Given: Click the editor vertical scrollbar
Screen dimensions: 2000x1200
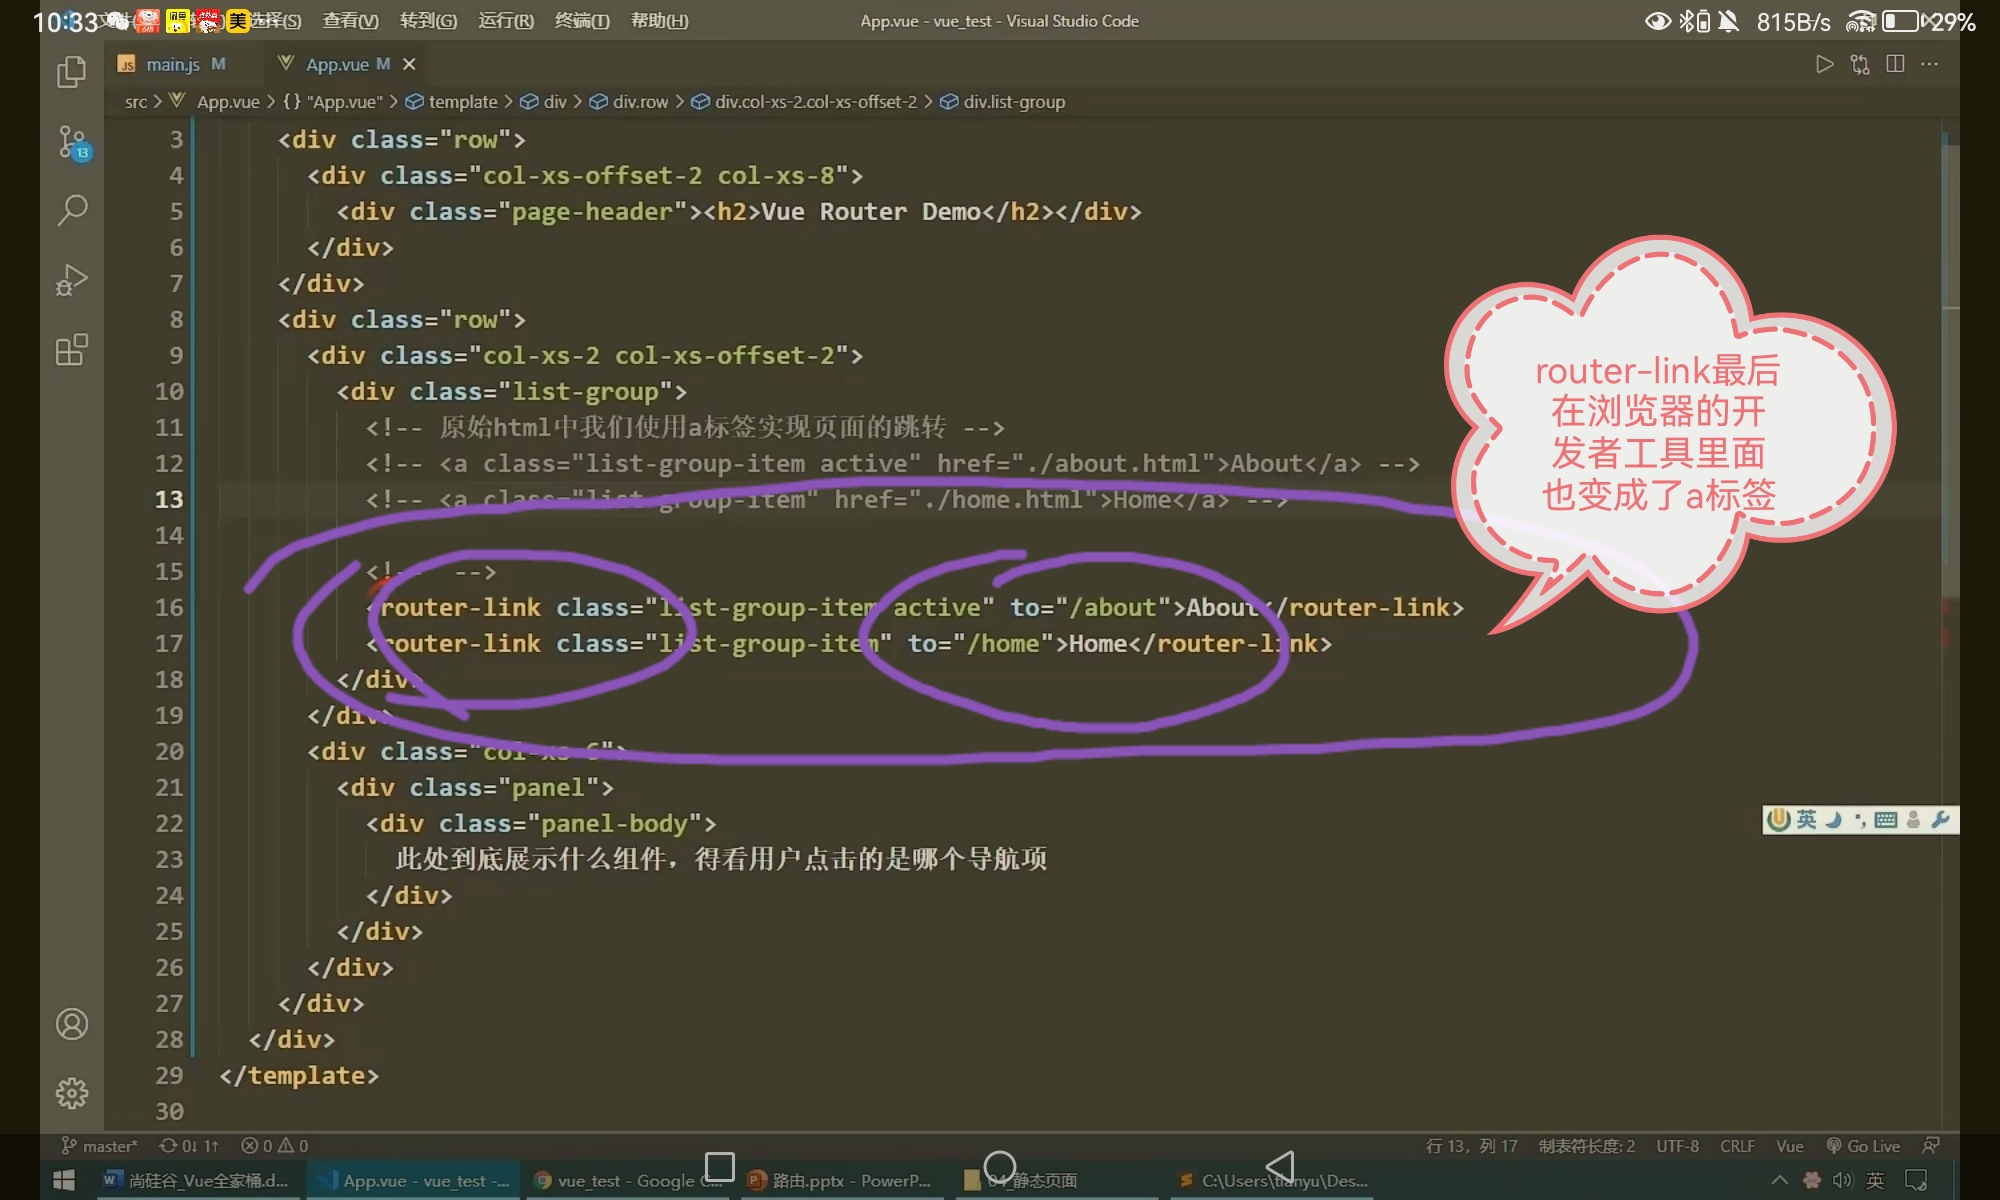Looking at the screenshot, I should click(1950, 225).
